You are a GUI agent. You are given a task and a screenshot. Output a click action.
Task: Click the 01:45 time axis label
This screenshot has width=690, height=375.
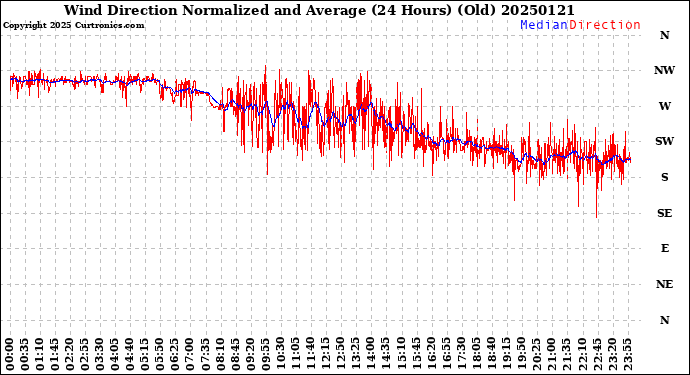55,354
